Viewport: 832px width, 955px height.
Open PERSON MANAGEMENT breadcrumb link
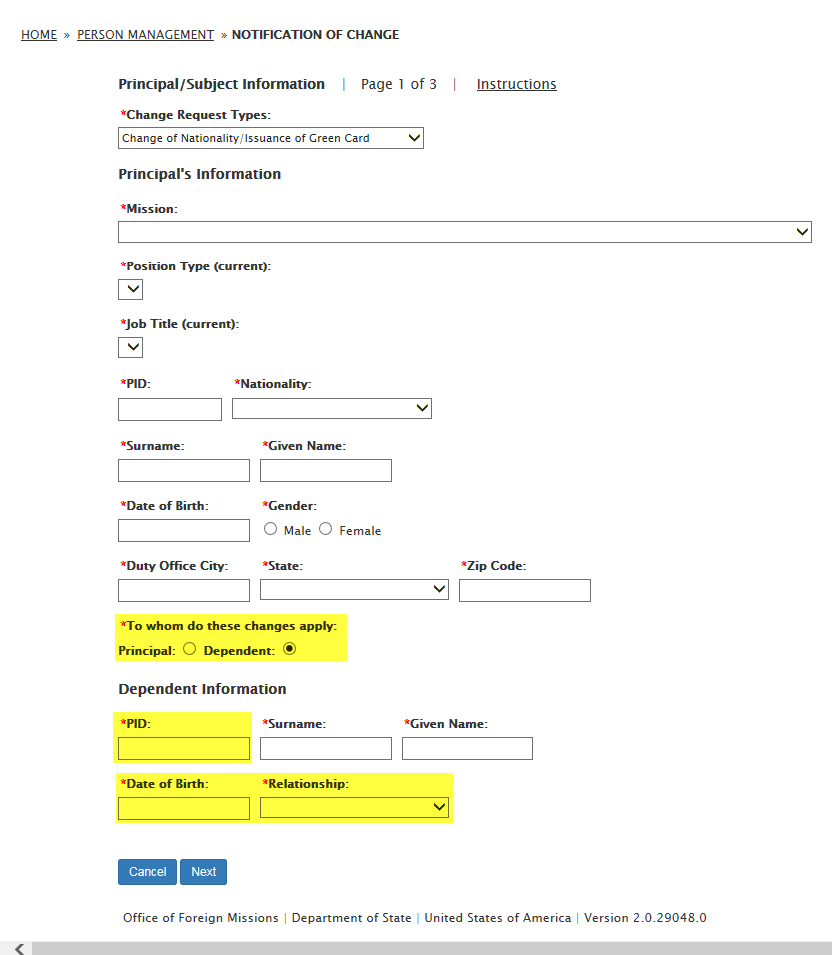point(145,35)
